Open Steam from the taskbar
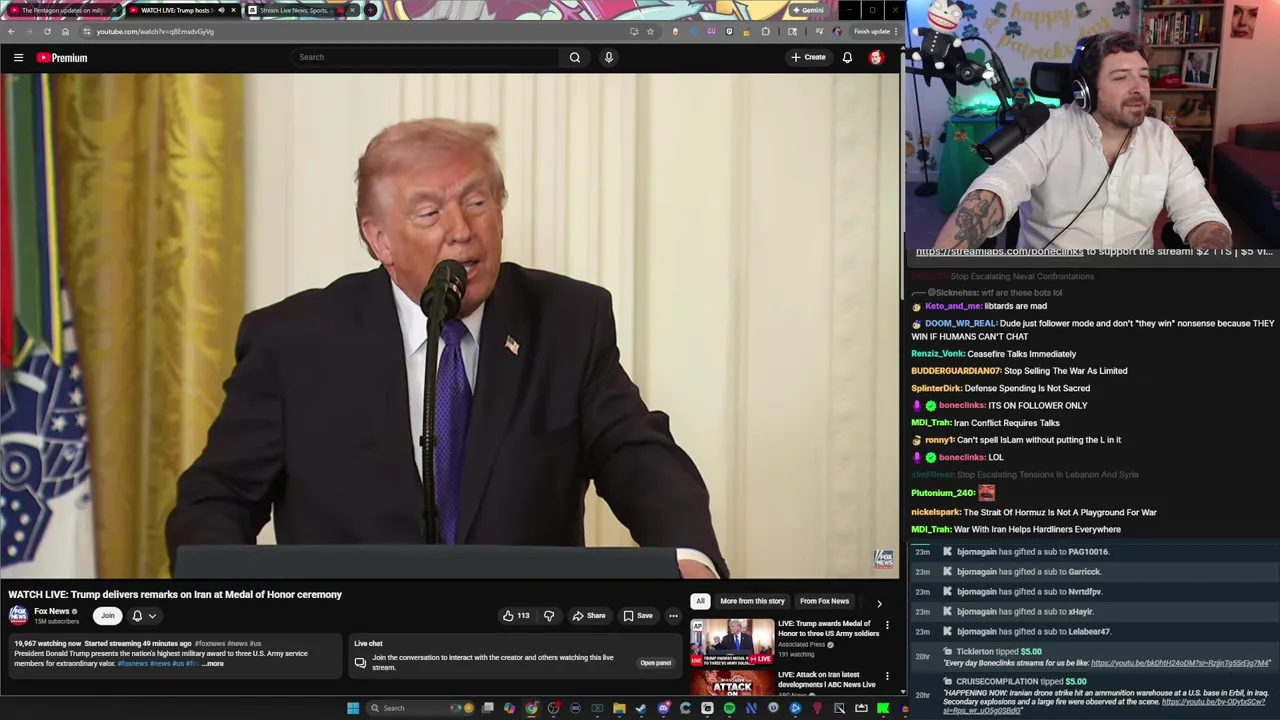This screenshot has width=1280, height=720. 641,708
